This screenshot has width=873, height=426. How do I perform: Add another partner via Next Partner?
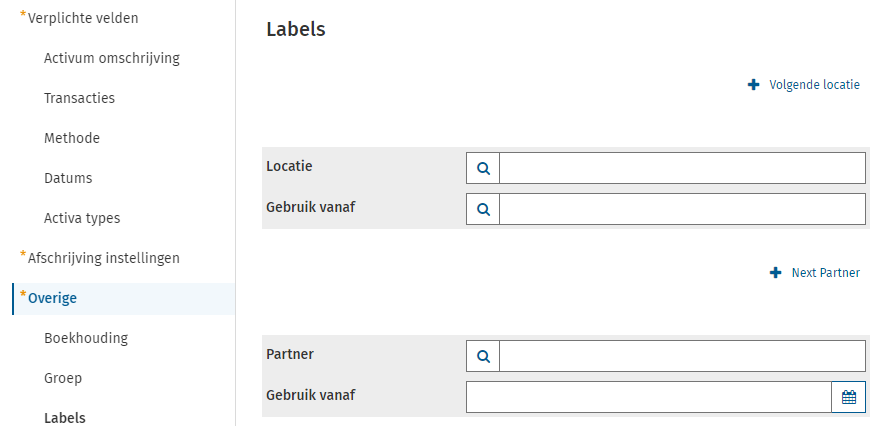(825, 272)
